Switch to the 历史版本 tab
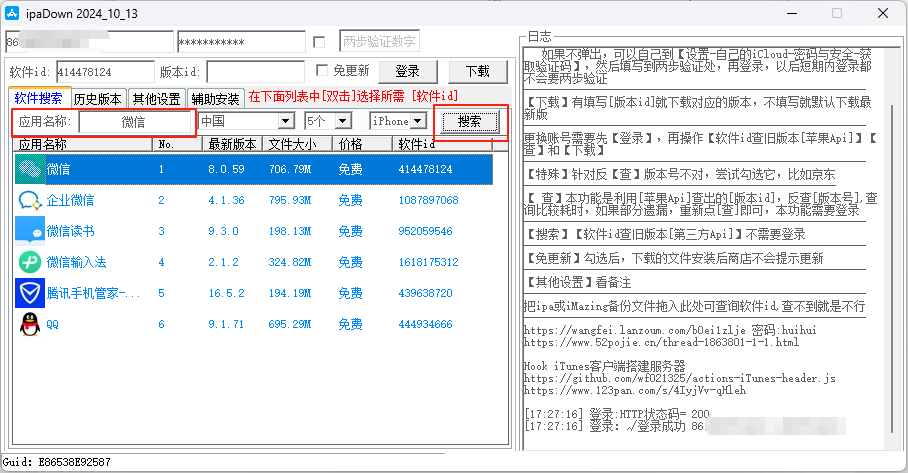 tap(97, 99)
